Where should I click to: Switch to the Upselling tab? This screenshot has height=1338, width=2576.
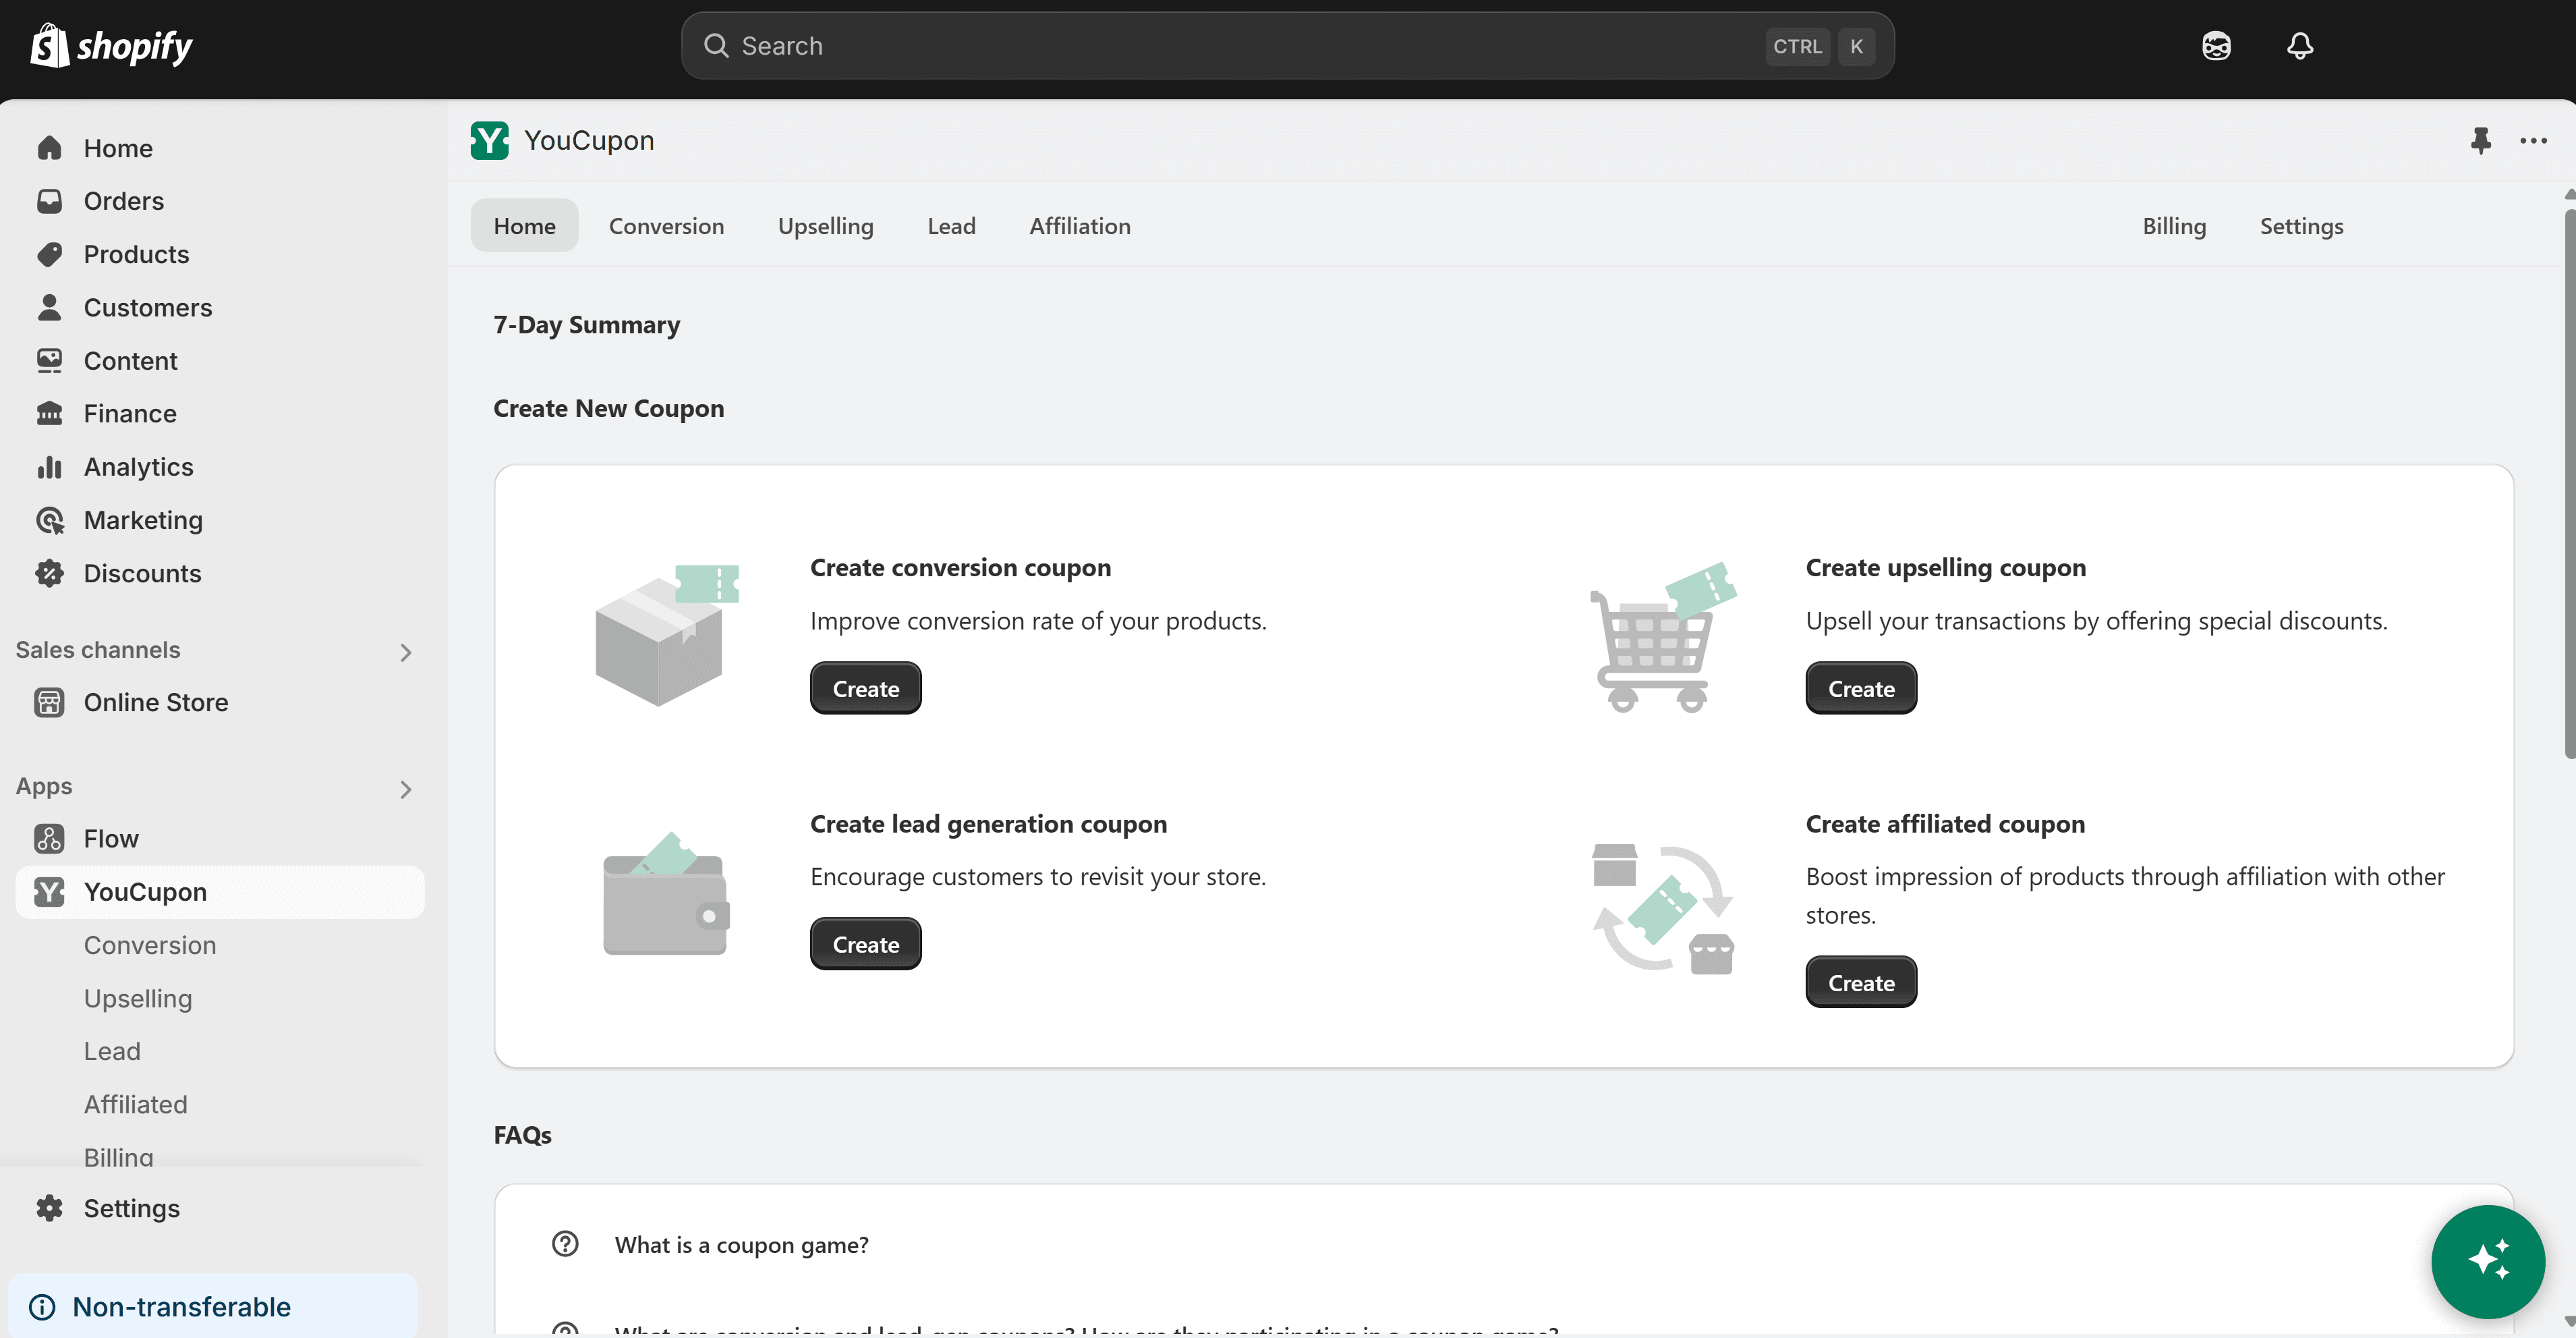pyautogui.click(x=825, y=226)
